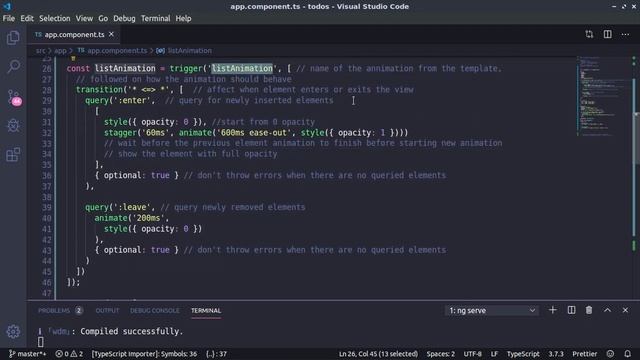The width and height of the screenshot is (640, 360).
Task: Open the Debug menu
Action: (124, 18)
